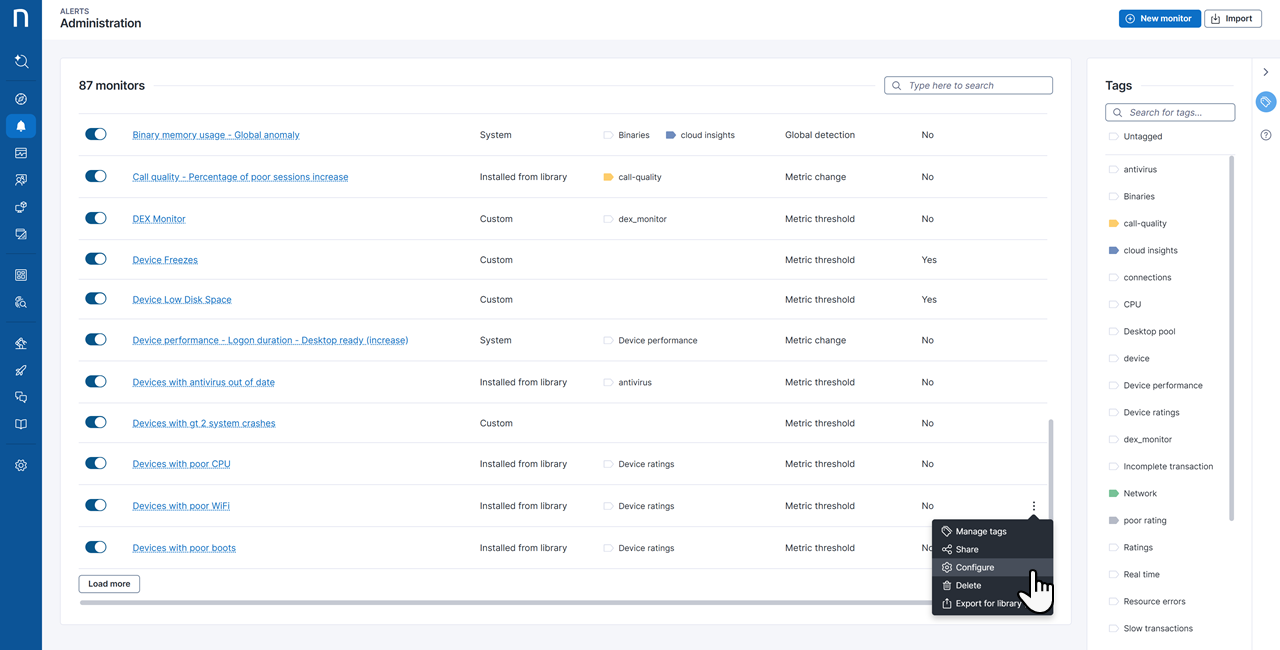
Task: Click the Nexthink logo icon
Action: tap(21, 19)
